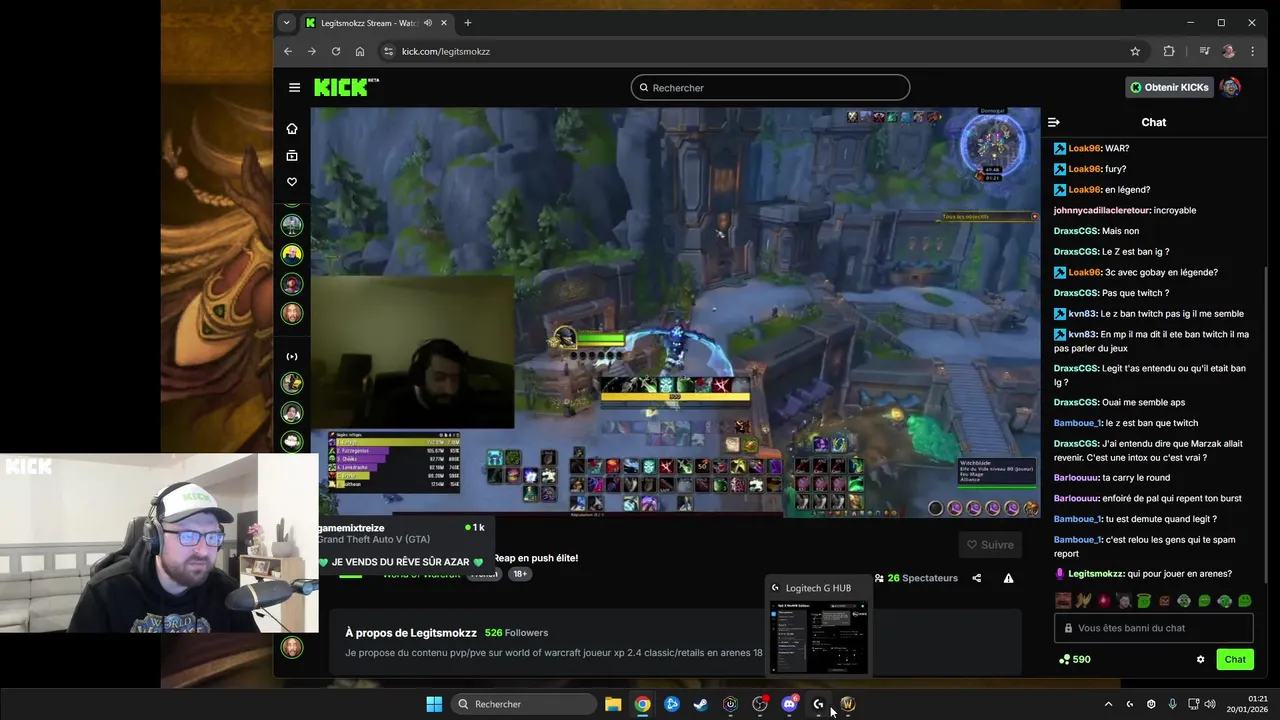Image resolution: width=1280 pixels, height=720 pixels.
Task: Open the 18+ tag on stream
Action: pos(519,574)
